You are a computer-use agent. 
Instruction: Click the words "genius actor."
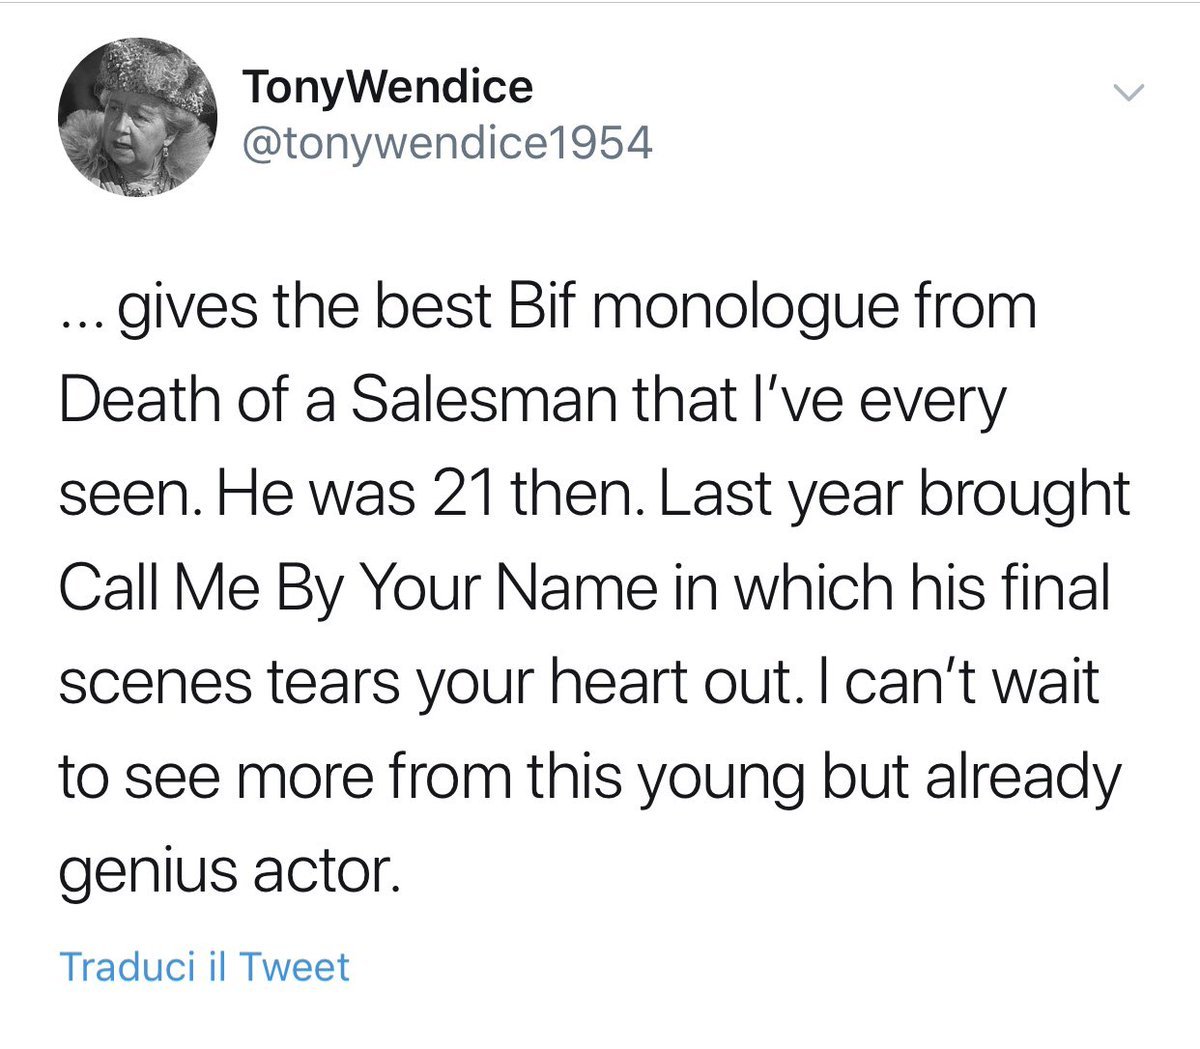click(x=229, y=872)
